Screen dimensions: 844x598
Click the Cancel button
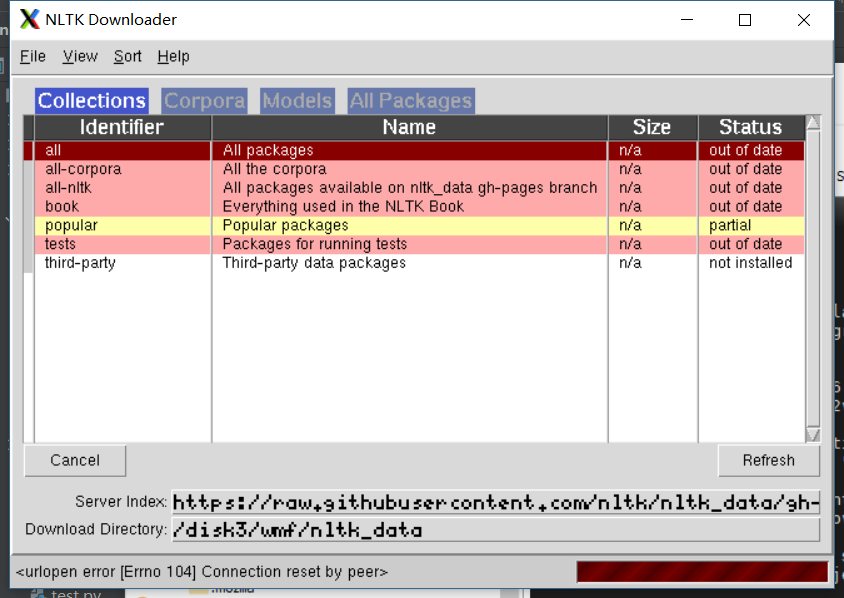tap(75, 461)
